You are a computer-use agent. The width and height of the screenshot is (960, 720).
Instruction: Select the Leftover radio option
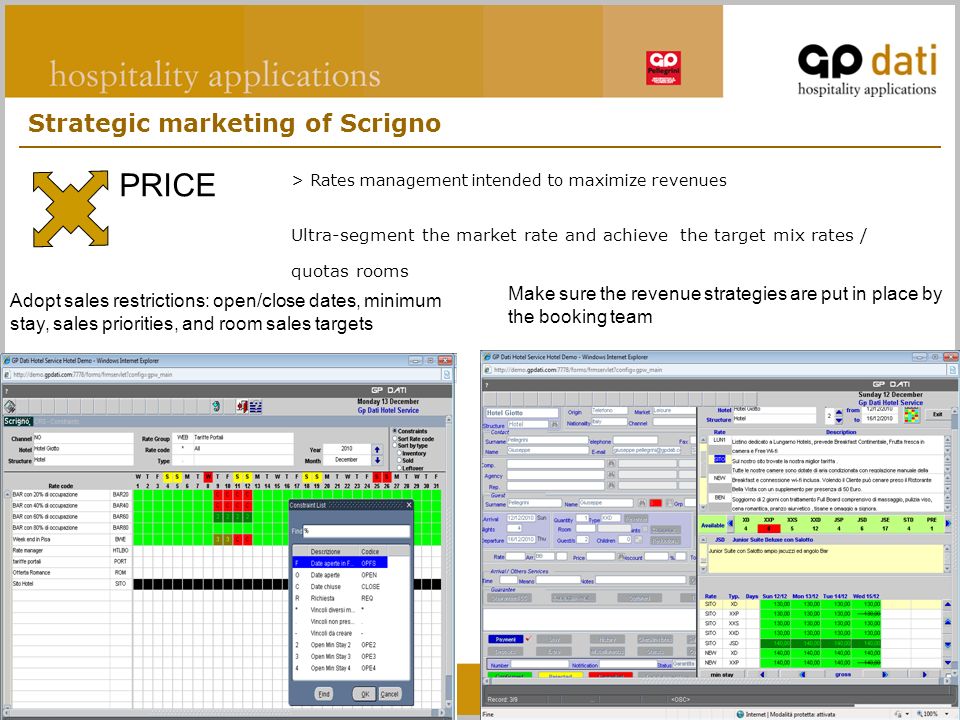[399, 468]
